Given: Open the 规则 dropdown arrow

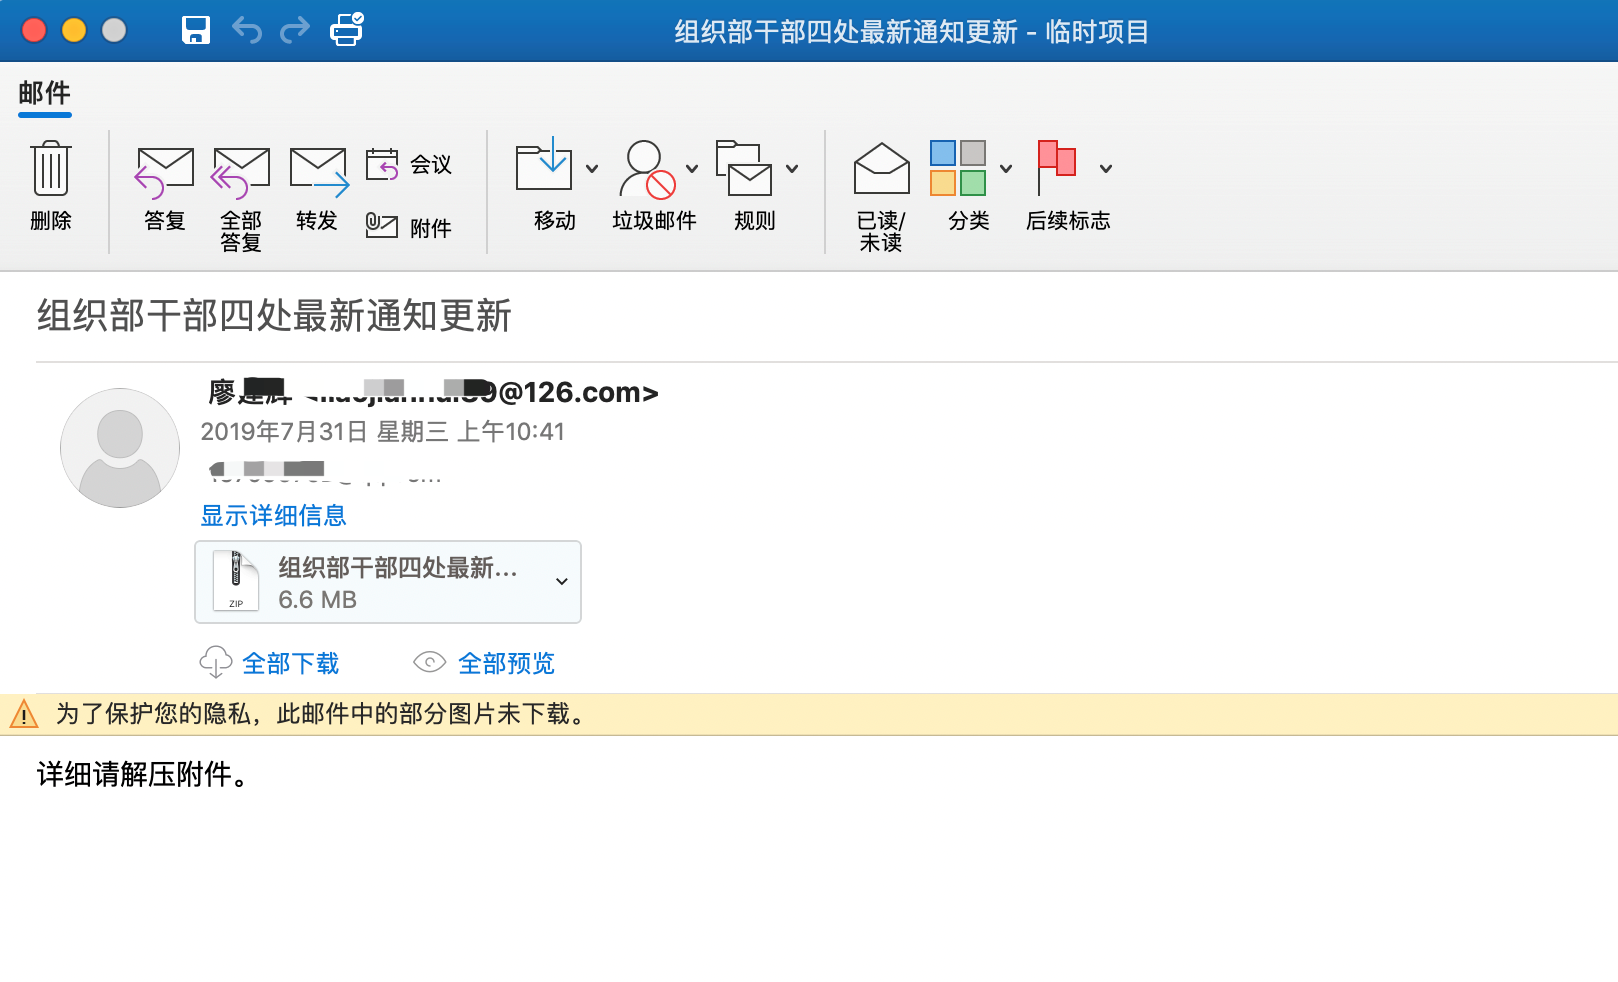Looking at the screenshot, I should point(792,169).
